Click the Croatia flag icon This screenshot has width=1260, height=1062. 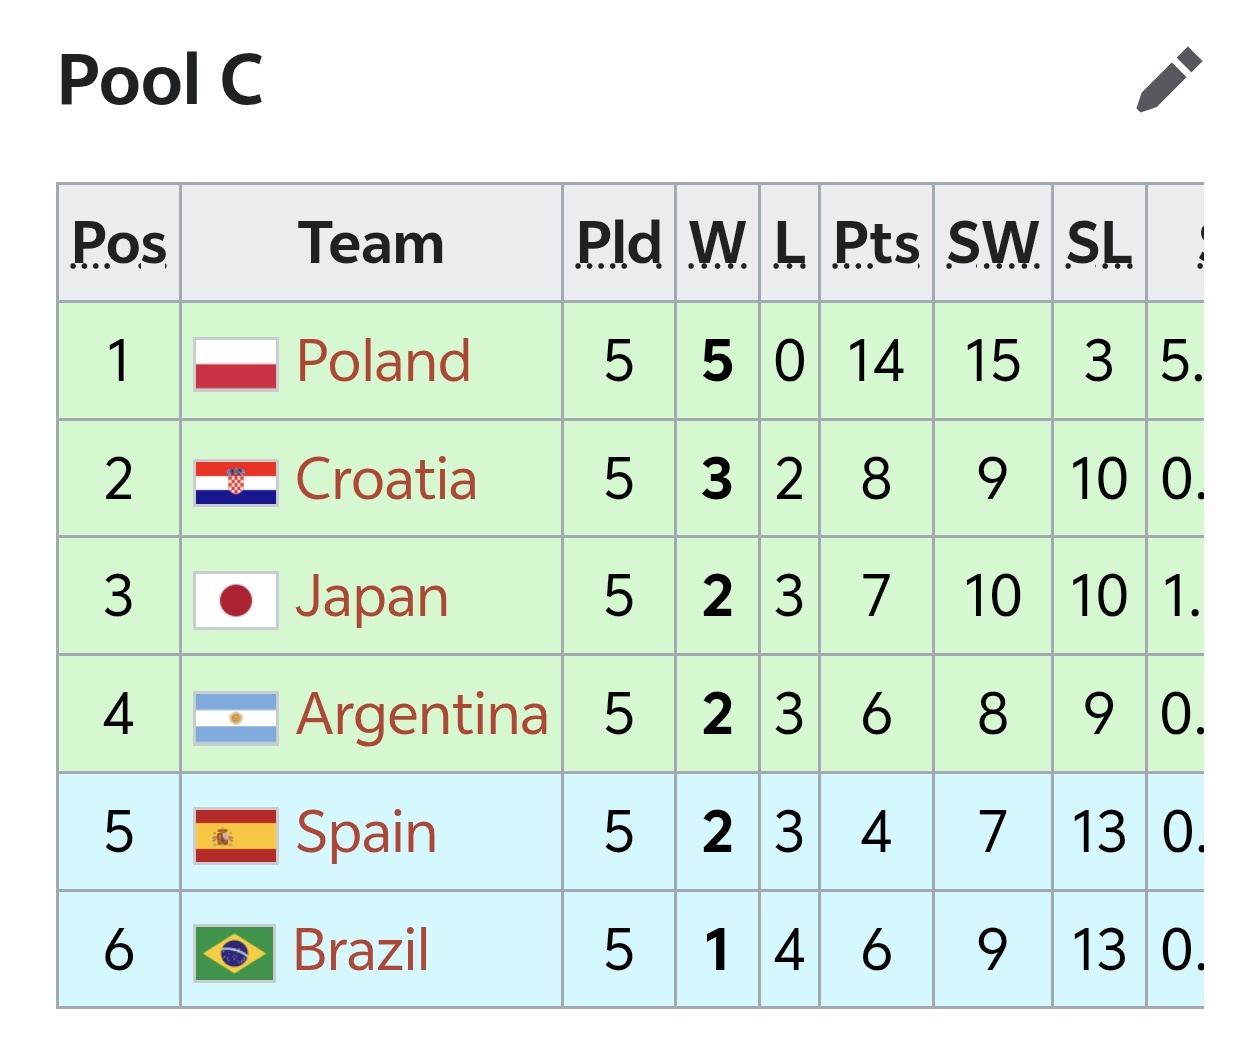[x=235, y=482]
